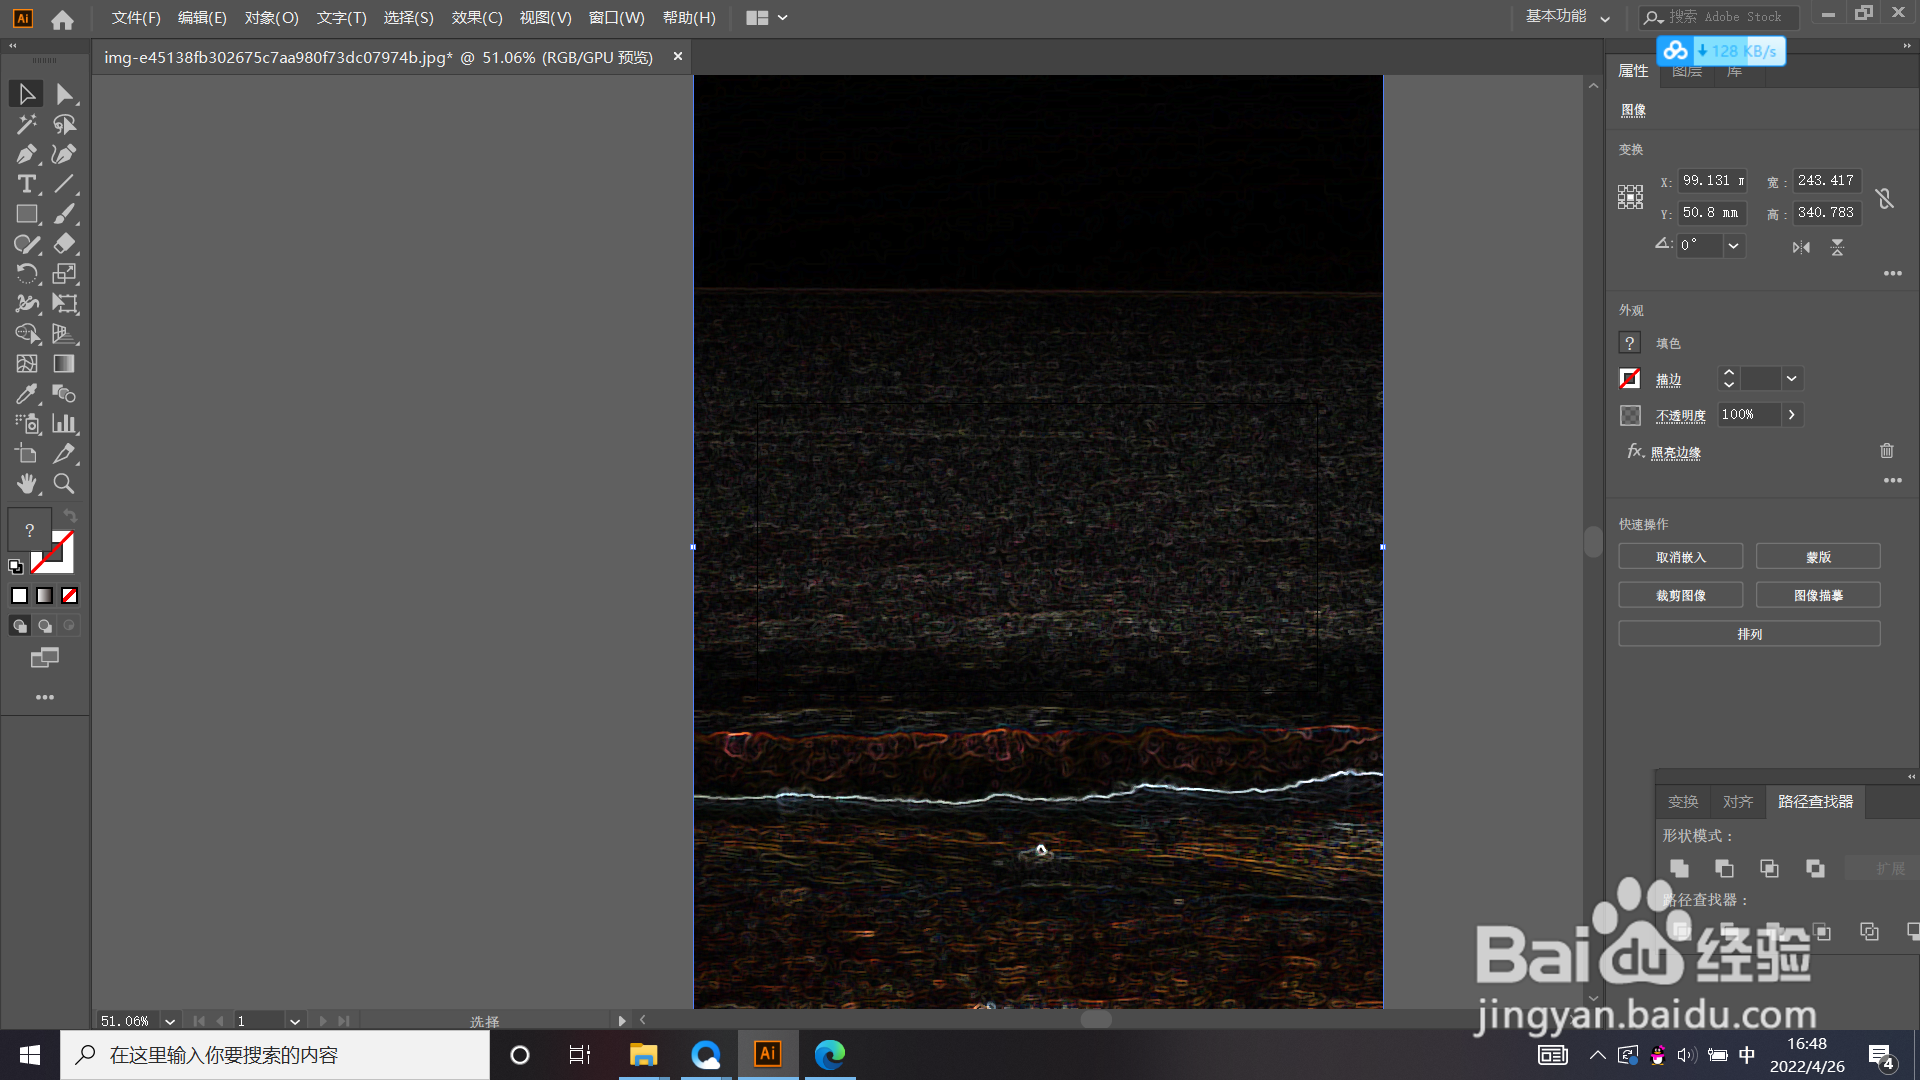Select the Gradient tool
Image resolution: width=1920 pixels, height=1080 pixels.
pyautogui.click(x=65, y=364)
